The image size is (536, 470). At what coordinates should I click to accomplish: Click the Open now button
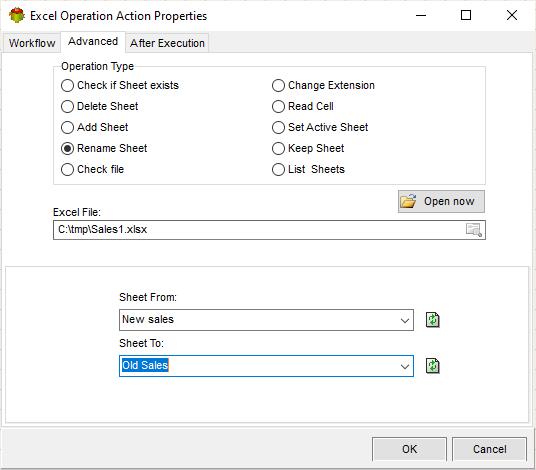[441, 202]
